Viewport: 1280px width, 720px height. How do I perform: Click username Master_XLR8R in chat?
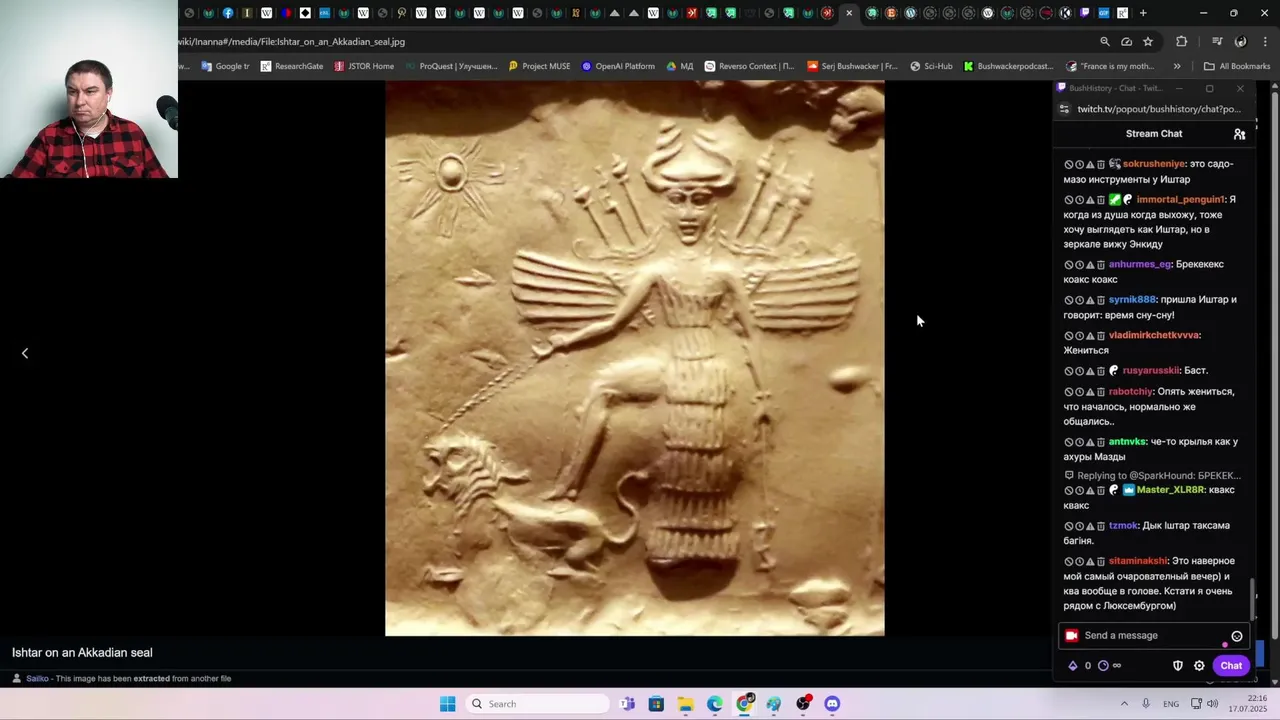point(1171,490)
